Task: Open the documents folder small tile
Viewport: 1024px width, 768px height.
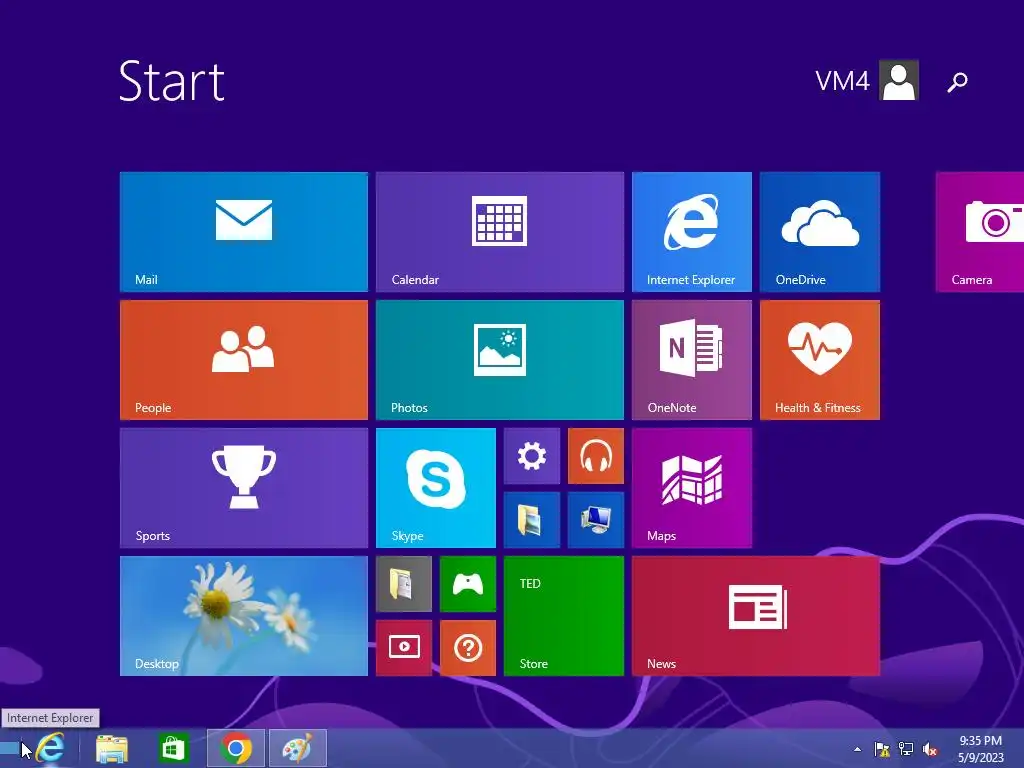Action: point(404,584)
